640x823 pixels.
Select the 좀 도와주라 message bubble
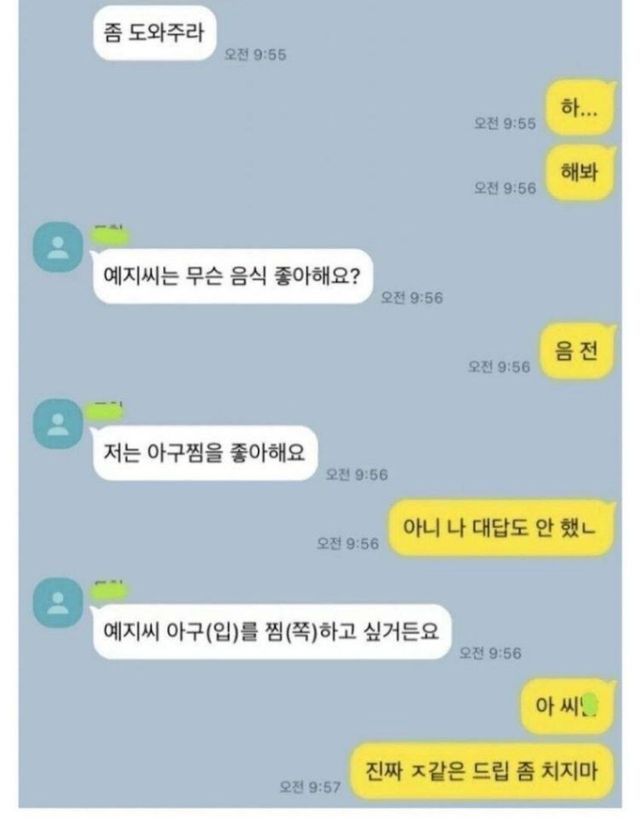click(x=154, y=33)
